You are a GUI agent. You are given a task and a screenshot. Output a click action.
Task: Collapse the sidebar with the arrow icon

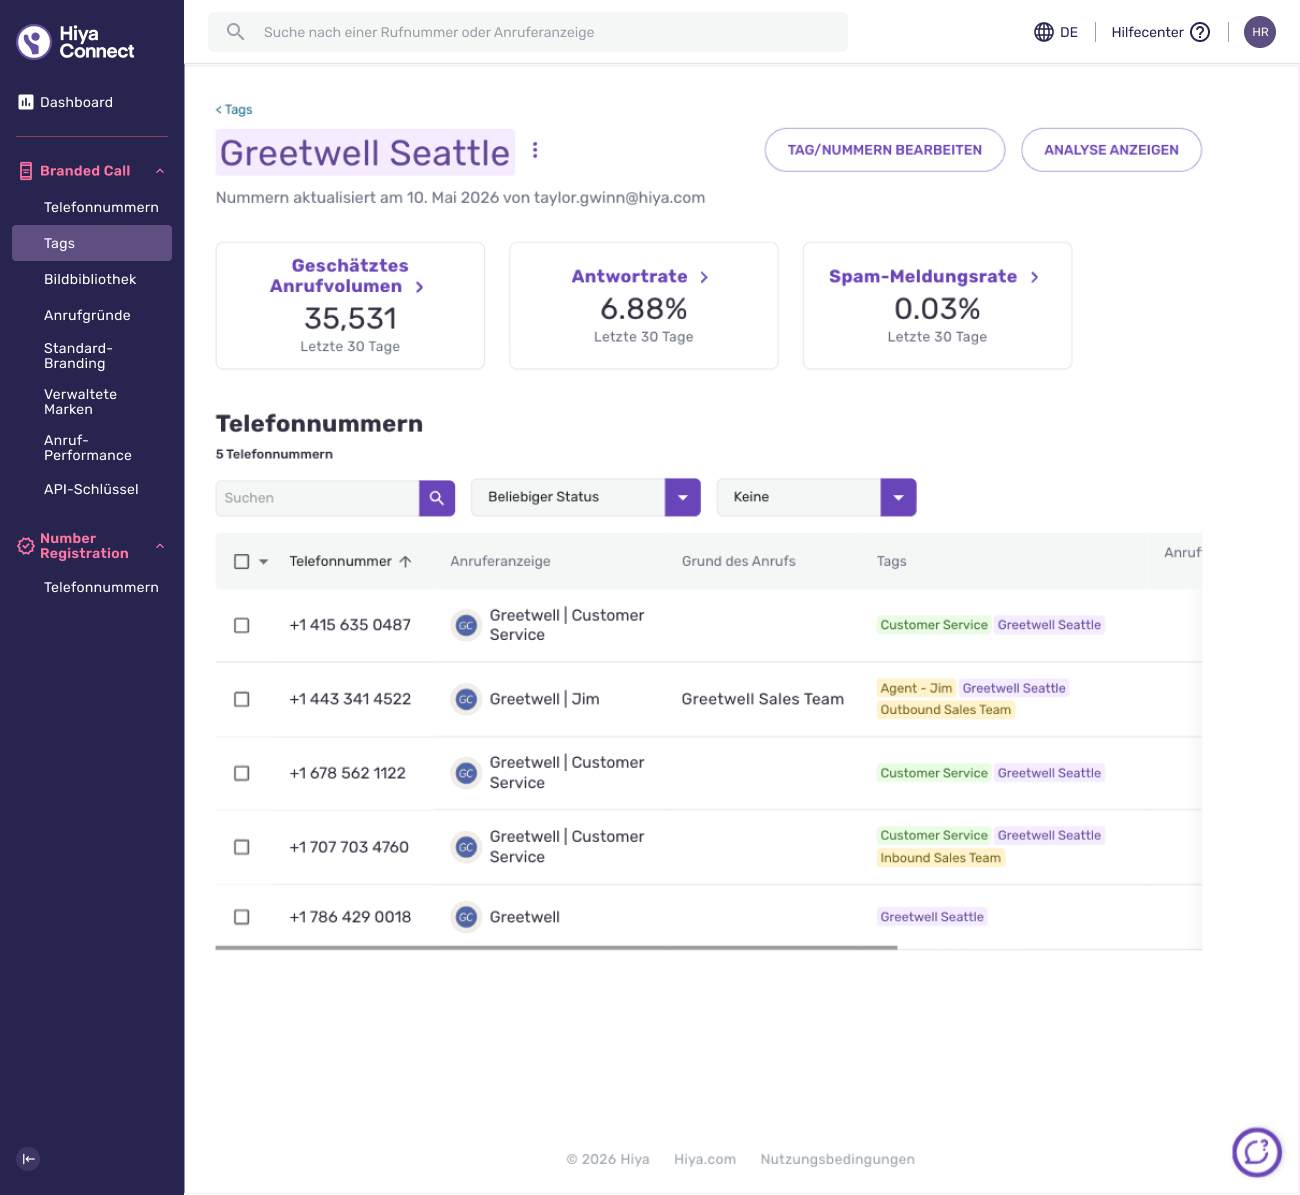pos(28,1159)
